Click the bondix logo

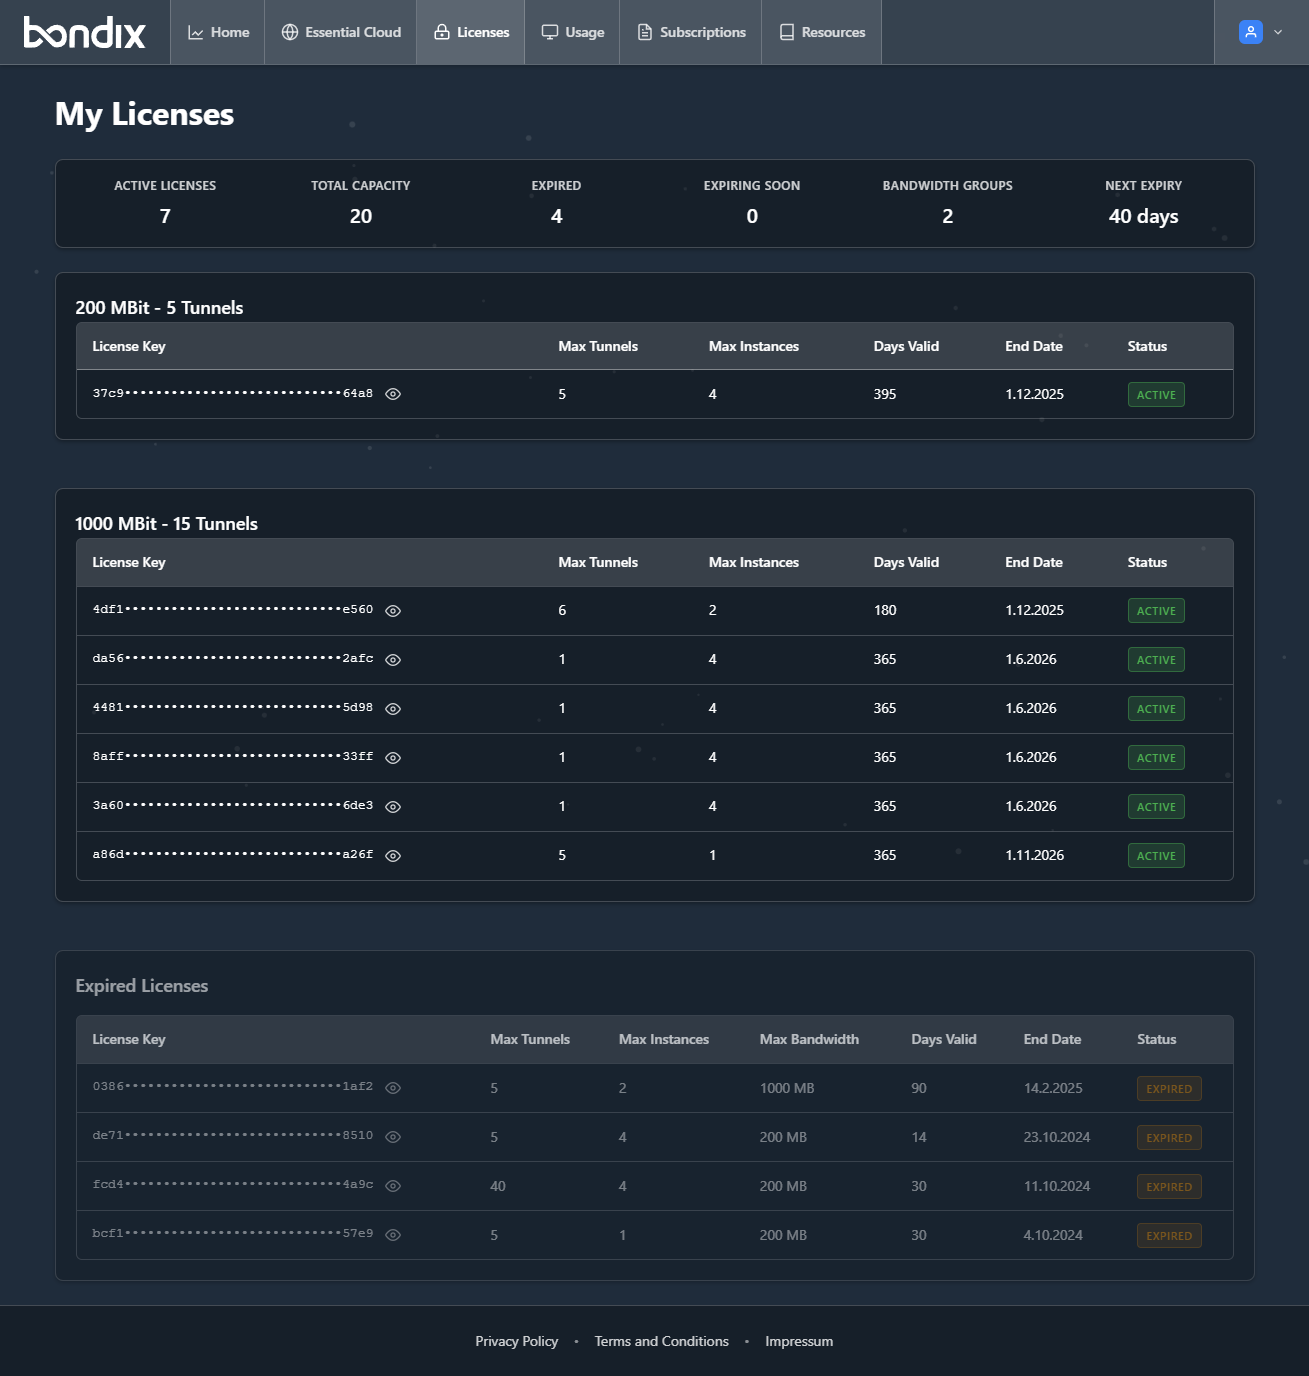[x=85, y=32]
